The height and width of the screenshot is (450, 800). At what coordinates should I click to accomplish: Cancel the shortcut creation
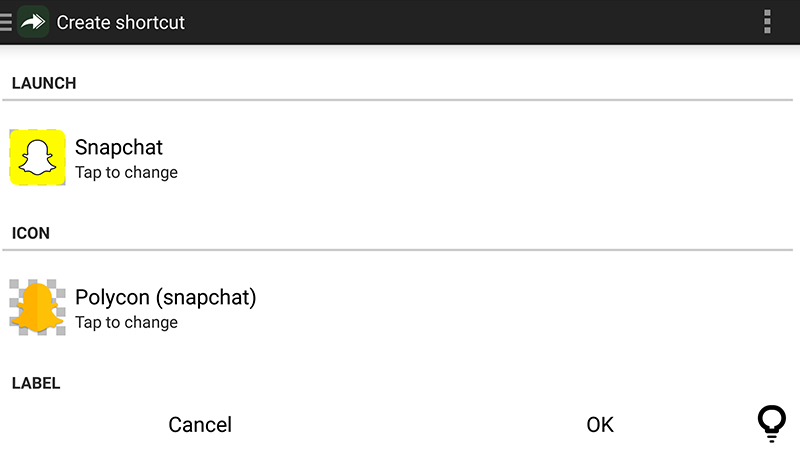pos(200,424)
